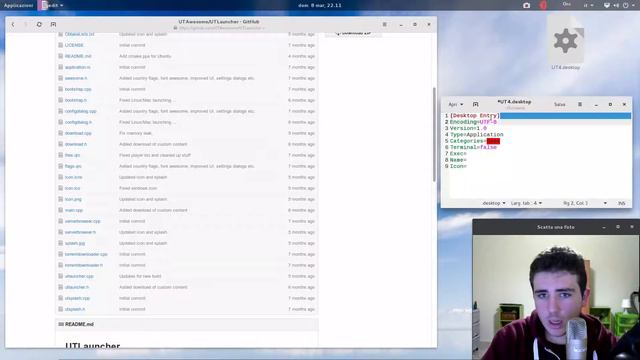The width and height of the screenshot is (640, 360).
Task: Click the GitHub address URL field
Action: point(219,28)
